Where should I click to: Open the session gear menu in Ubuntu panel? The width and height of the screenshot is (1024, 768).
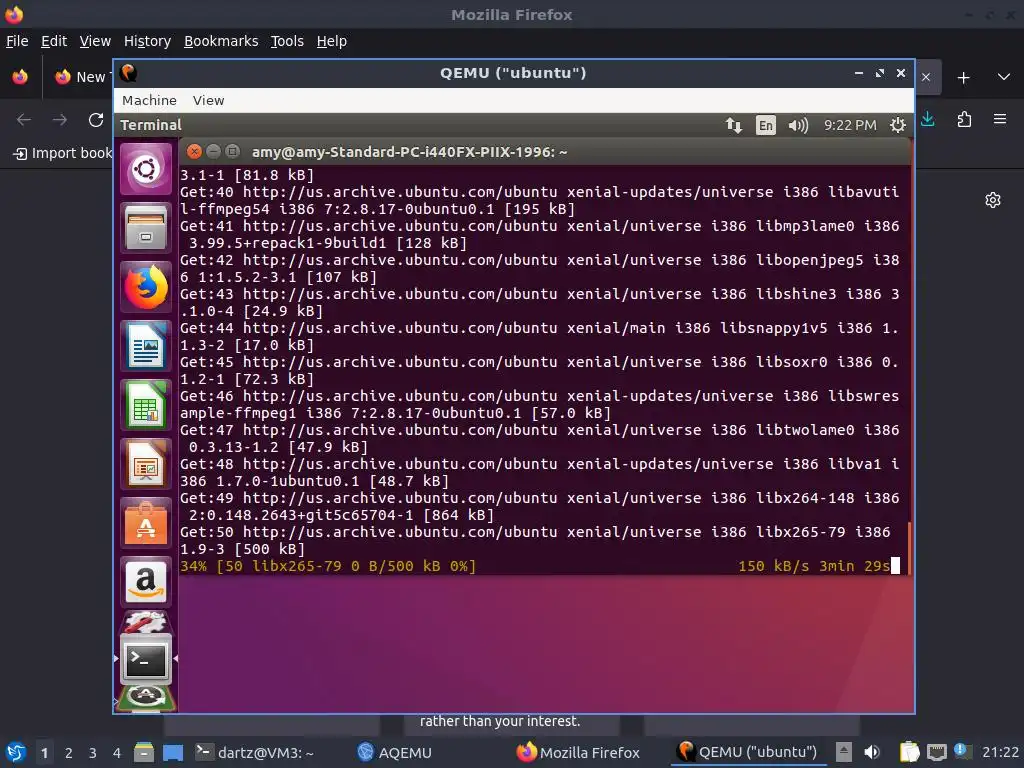click(898, 125)
